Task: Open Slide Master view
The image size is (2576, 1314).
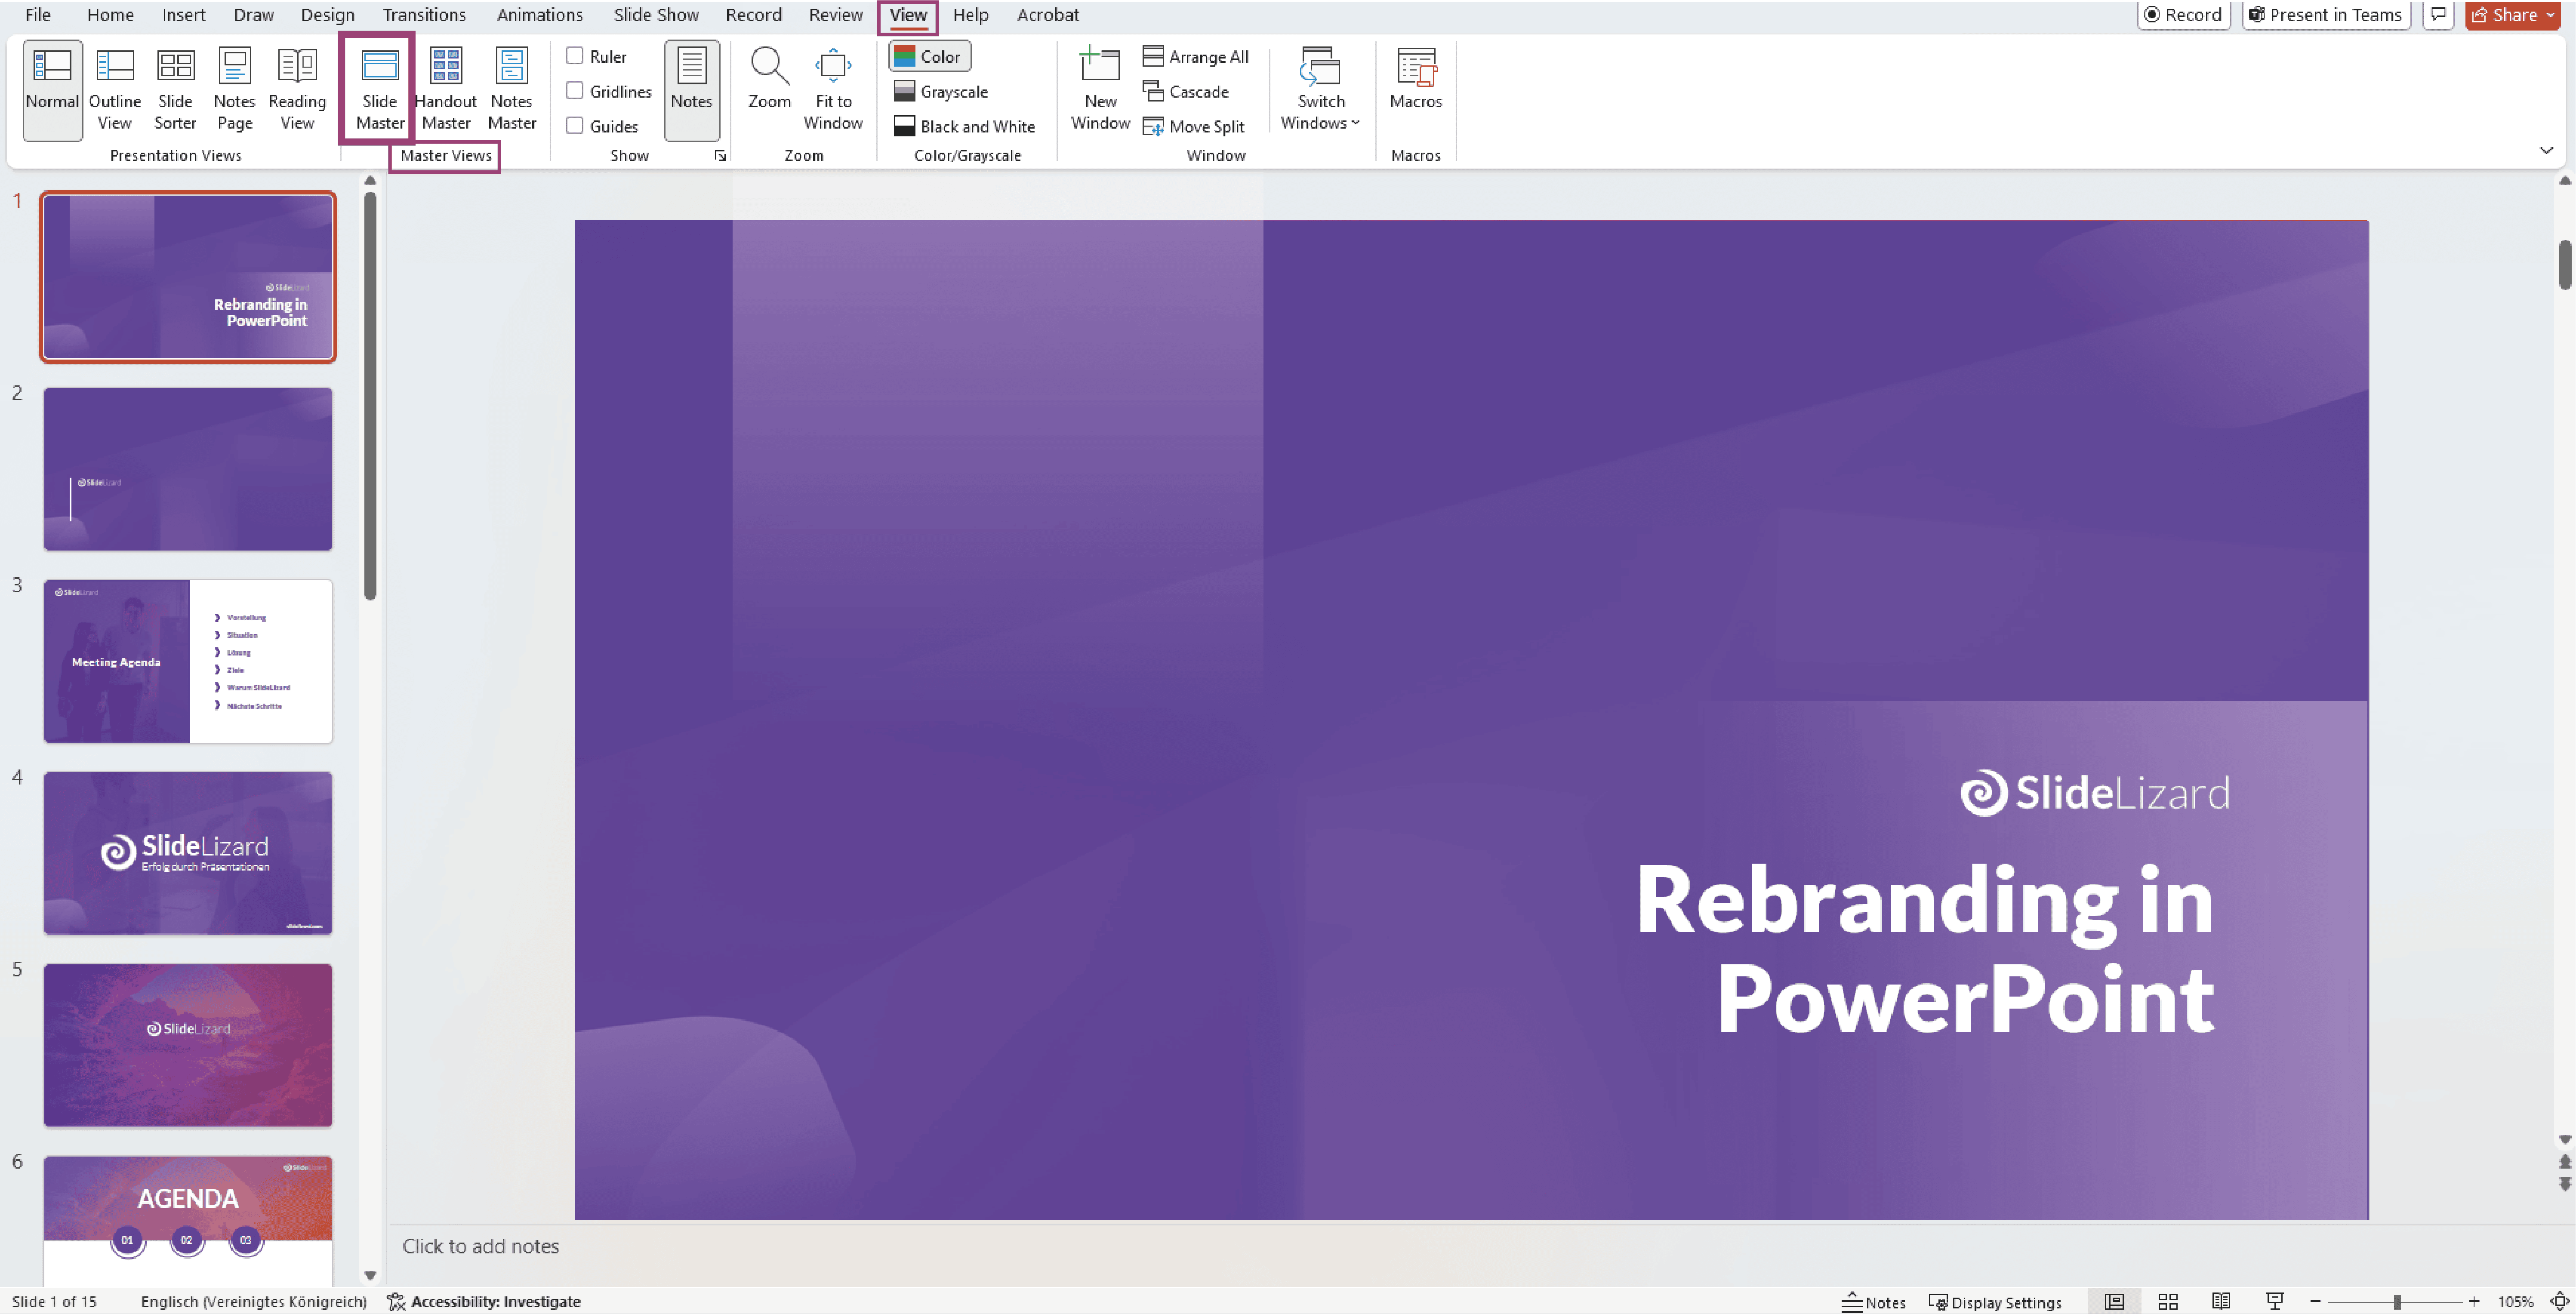Action: (379, 90)
